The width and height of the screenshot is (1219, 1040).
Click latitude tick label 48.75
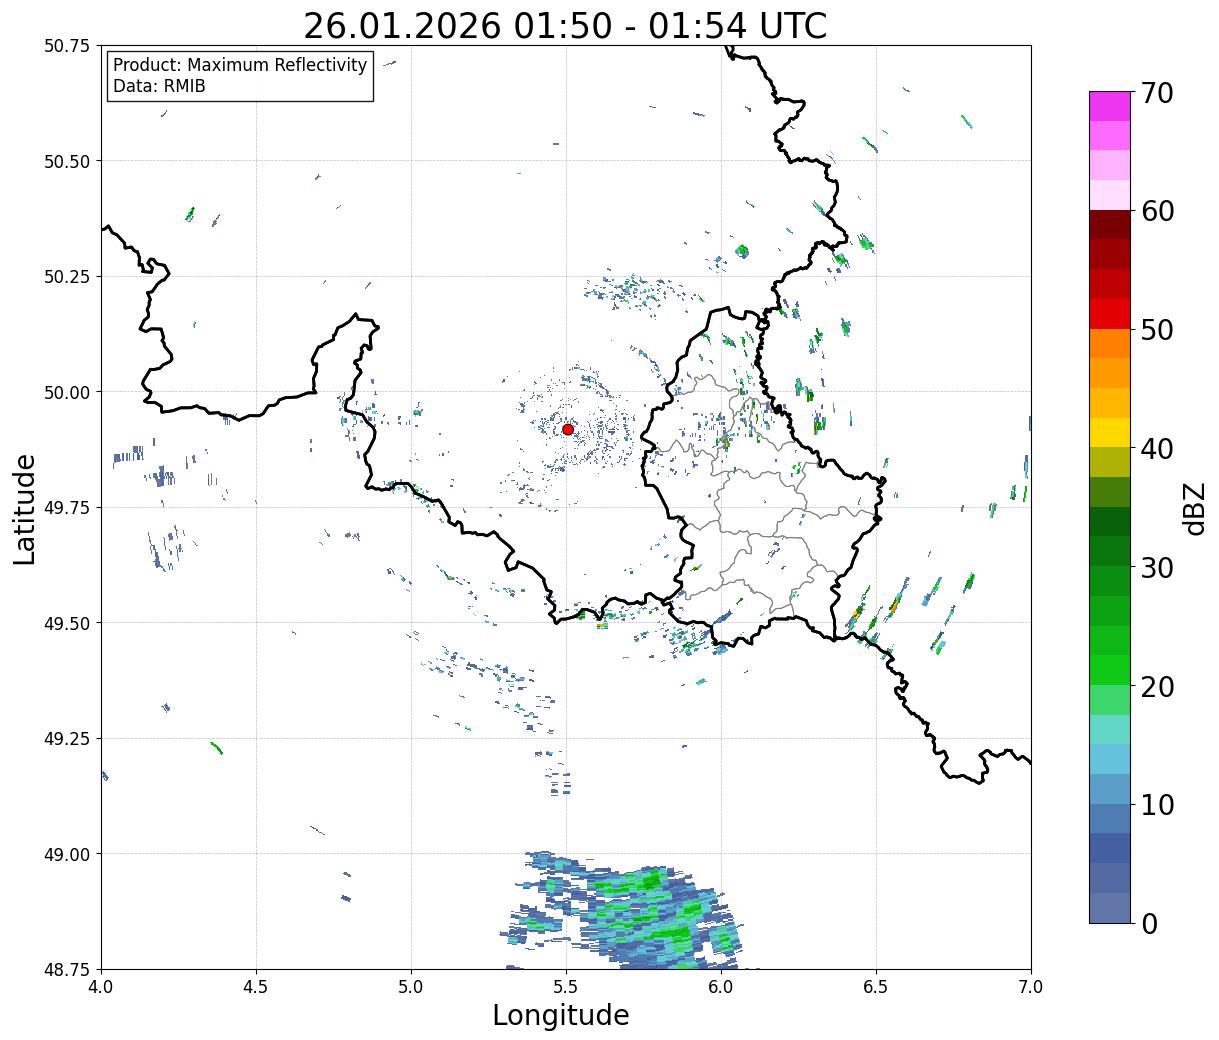pos(66,969)
